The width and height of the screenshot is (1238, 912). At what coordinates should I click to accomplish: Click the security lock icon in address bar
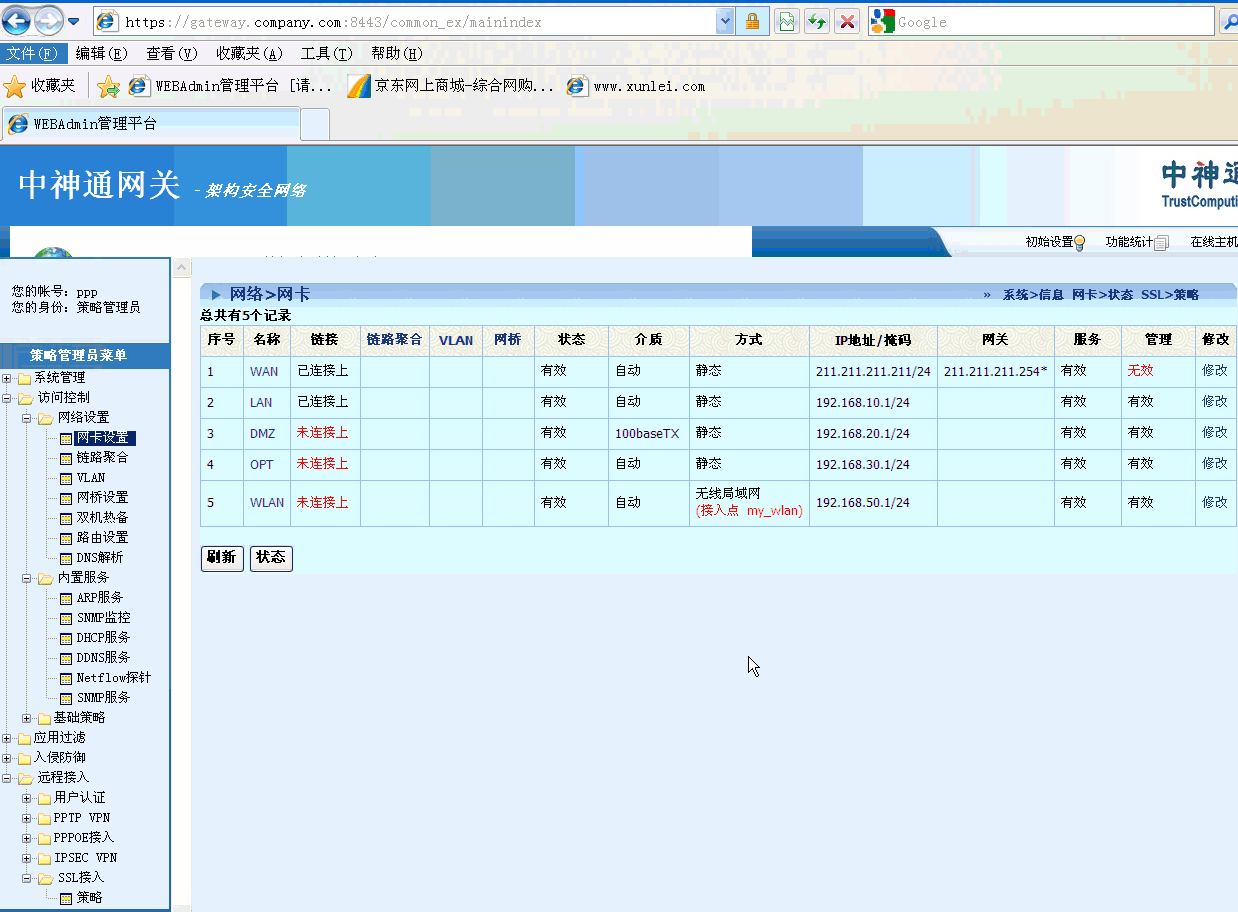(x=752, y=21)
